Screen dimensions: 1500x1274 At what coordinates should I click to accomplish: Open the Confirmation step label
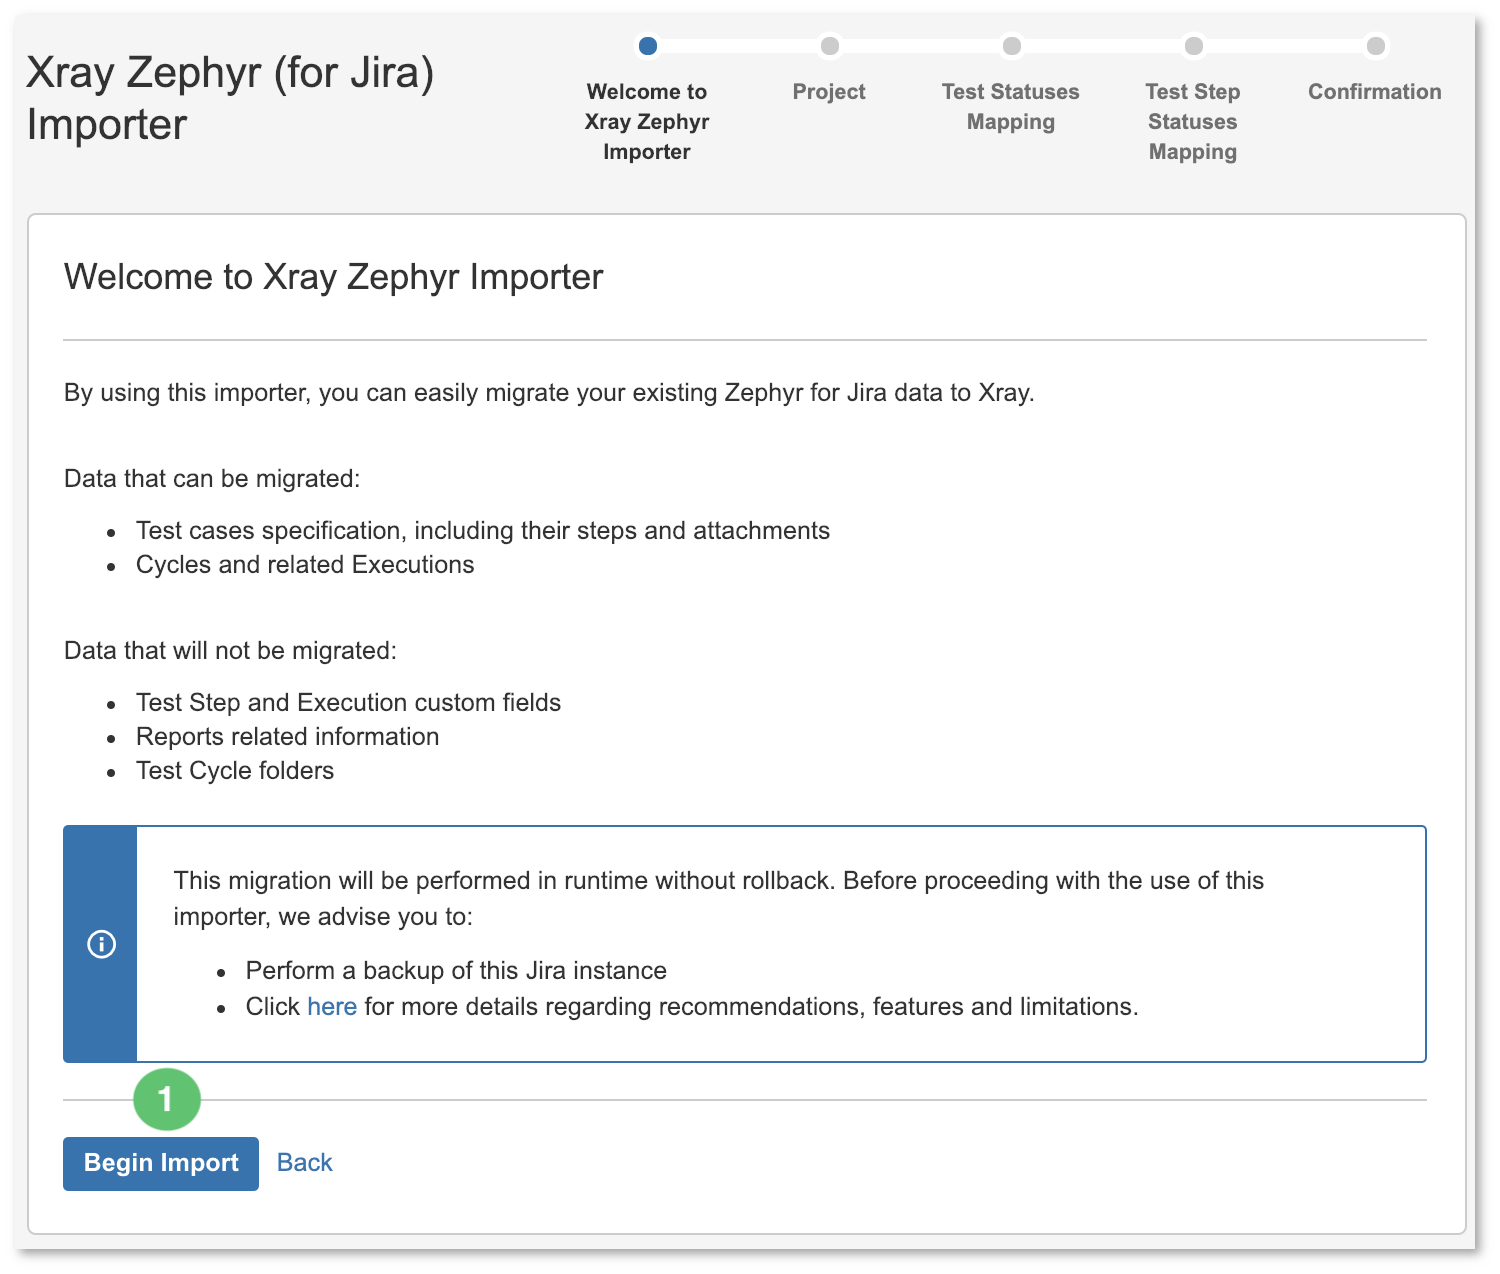point(1375,92)
